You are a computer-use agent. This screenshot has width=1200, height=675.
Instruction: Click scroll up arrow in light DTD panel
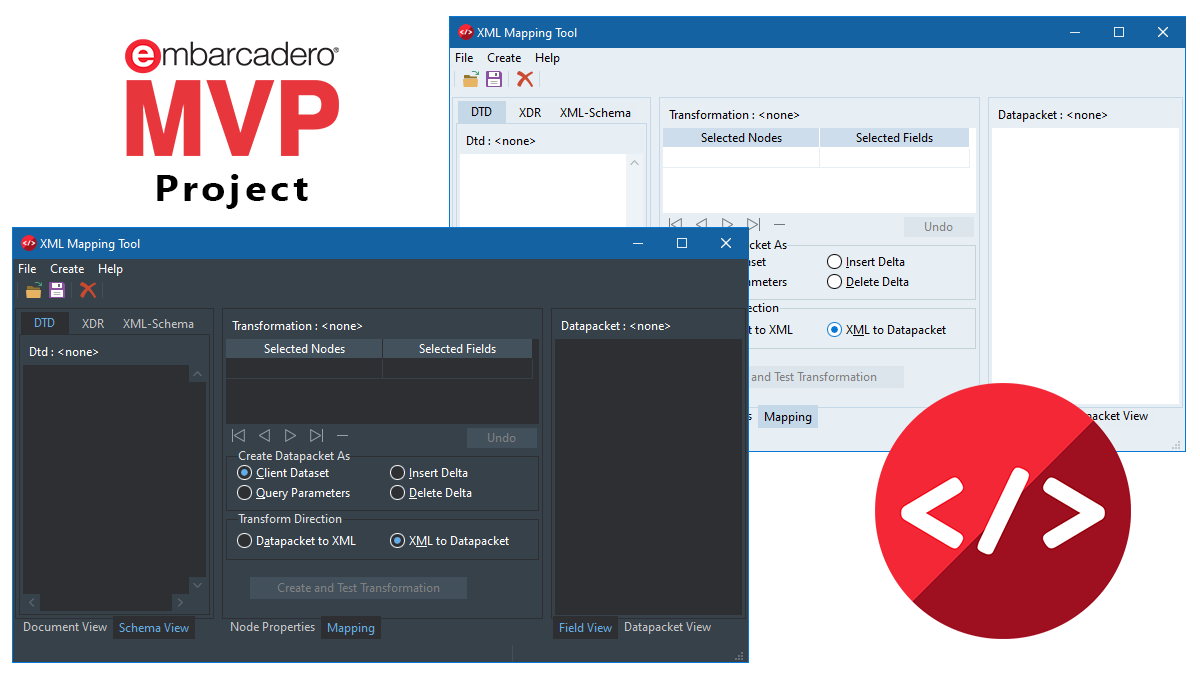[634, 163]
